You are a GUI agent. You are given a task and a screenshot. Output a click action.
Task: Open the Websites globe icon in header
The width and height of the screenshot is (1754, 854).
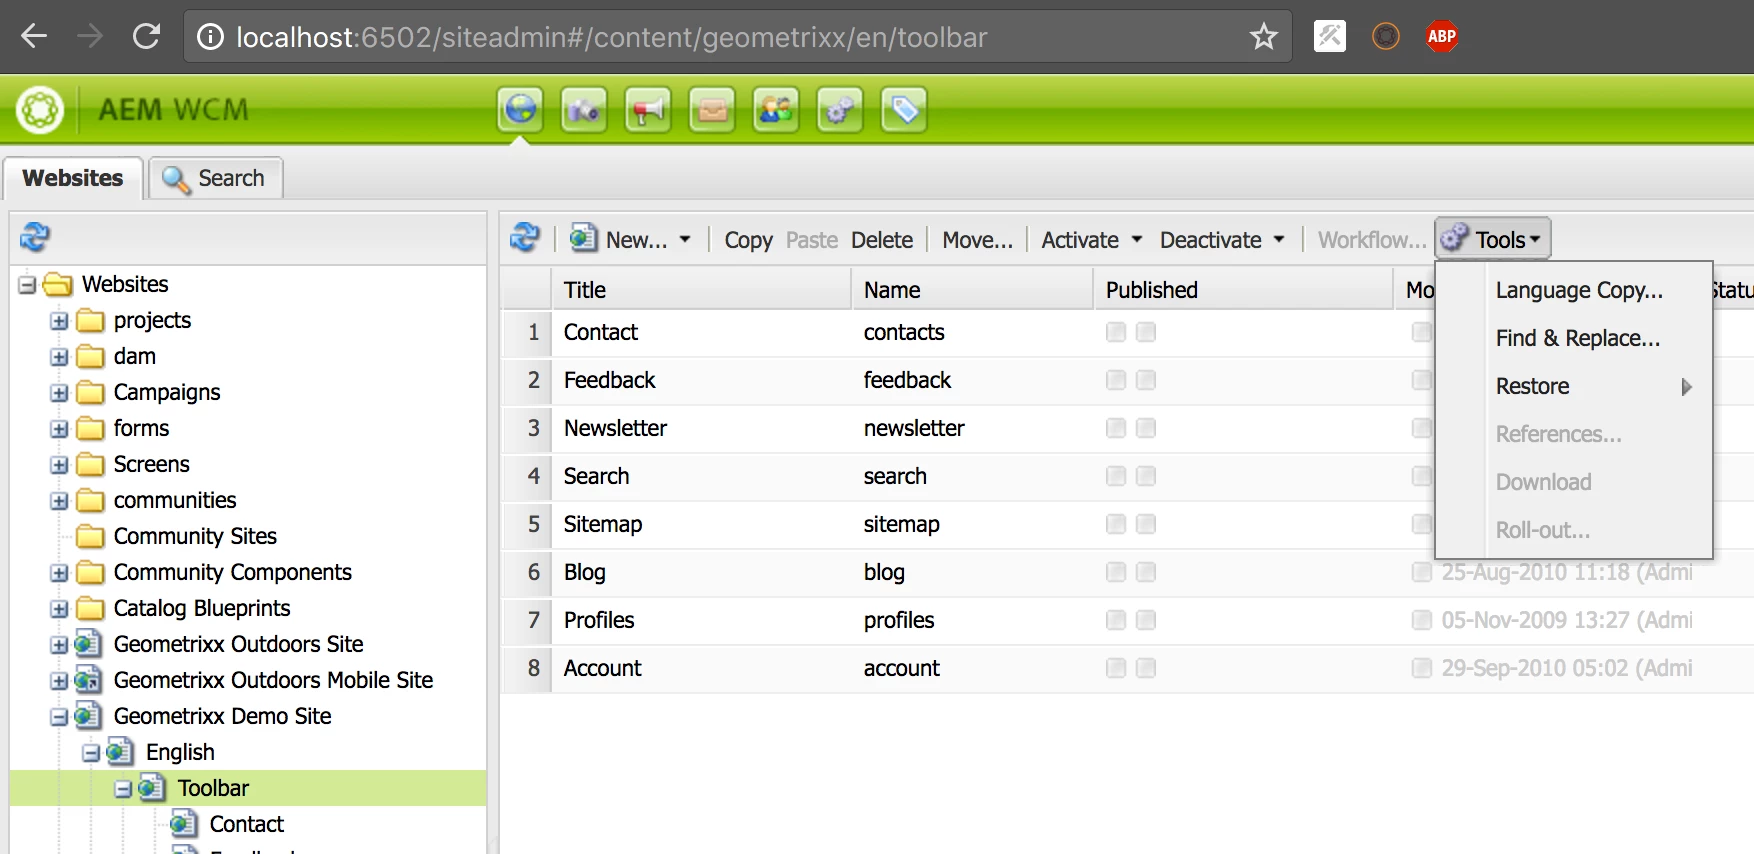(x=520, y=110)
